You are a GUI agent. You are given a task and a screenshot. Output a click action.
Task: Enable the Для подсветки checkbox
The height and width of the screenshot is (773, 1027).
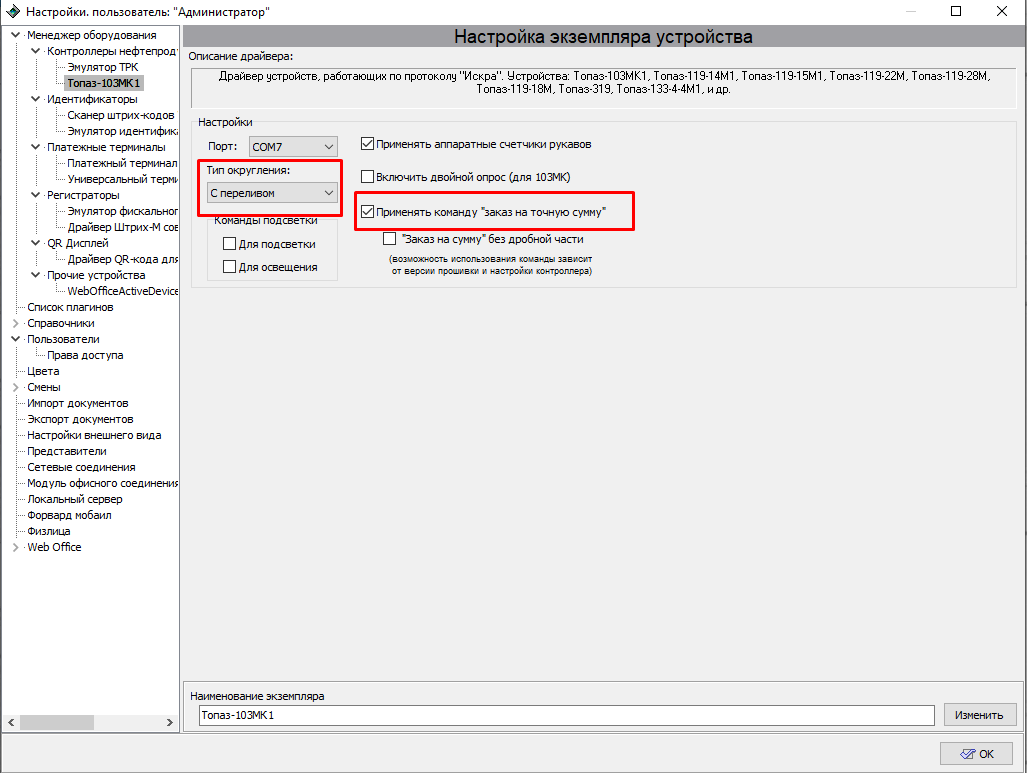click(229, 244)
